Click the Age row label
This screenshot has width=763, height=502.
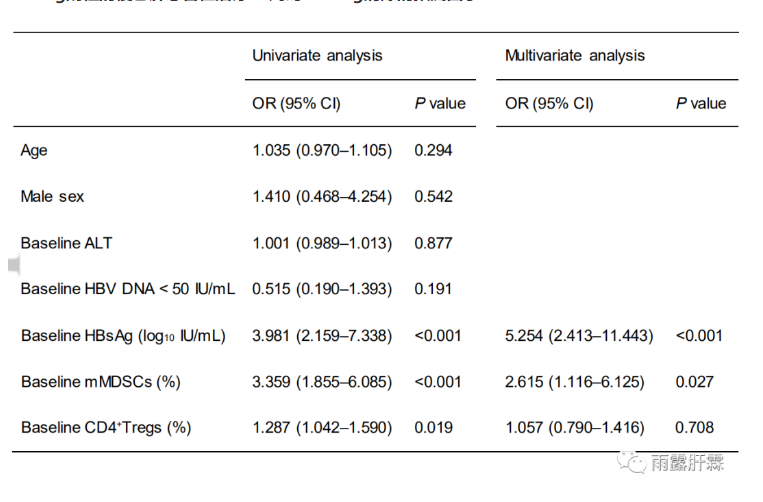(x=34, y=151)
